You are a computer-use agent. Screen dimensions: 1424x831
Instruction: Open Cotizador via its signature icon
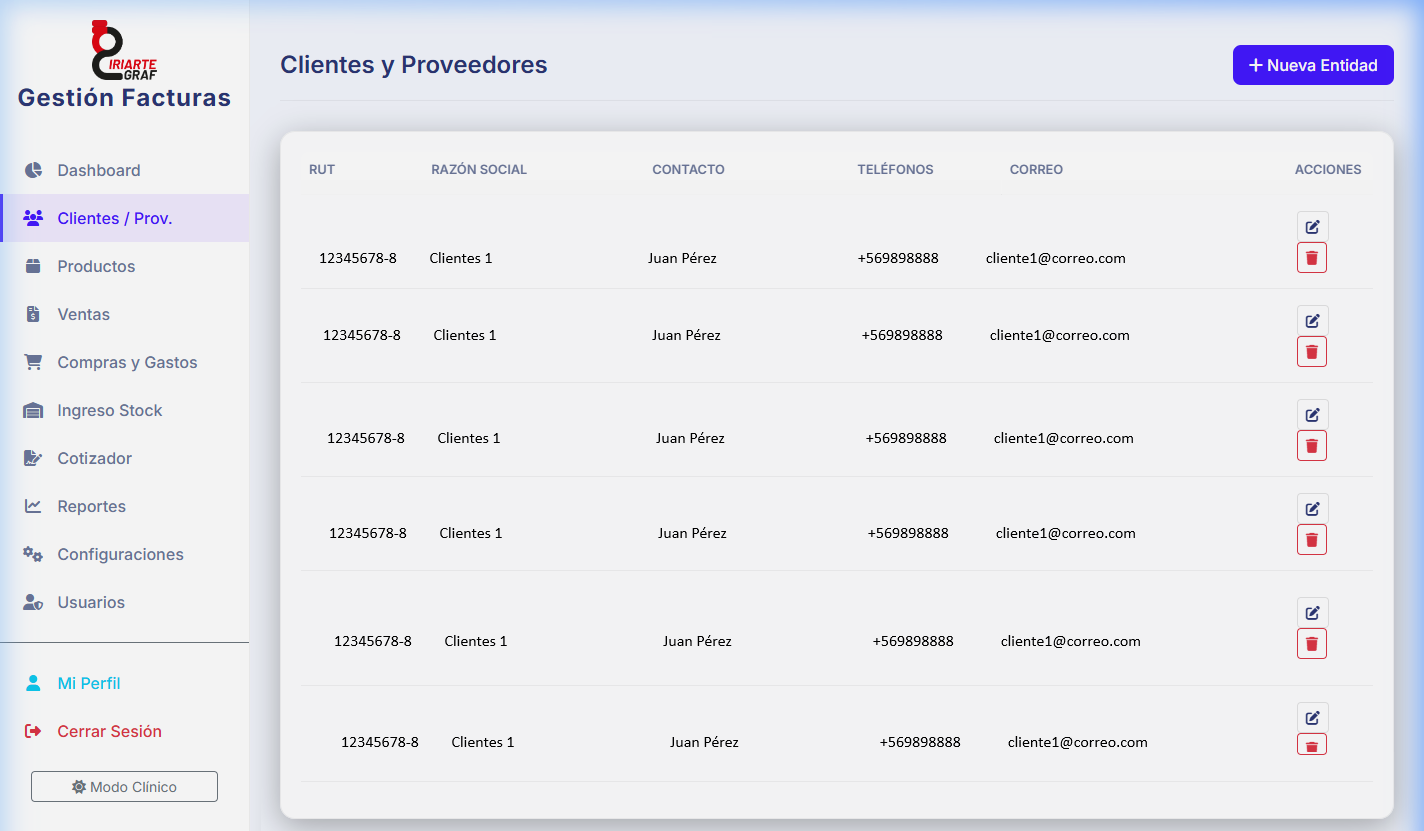click(x=33, y=458)
